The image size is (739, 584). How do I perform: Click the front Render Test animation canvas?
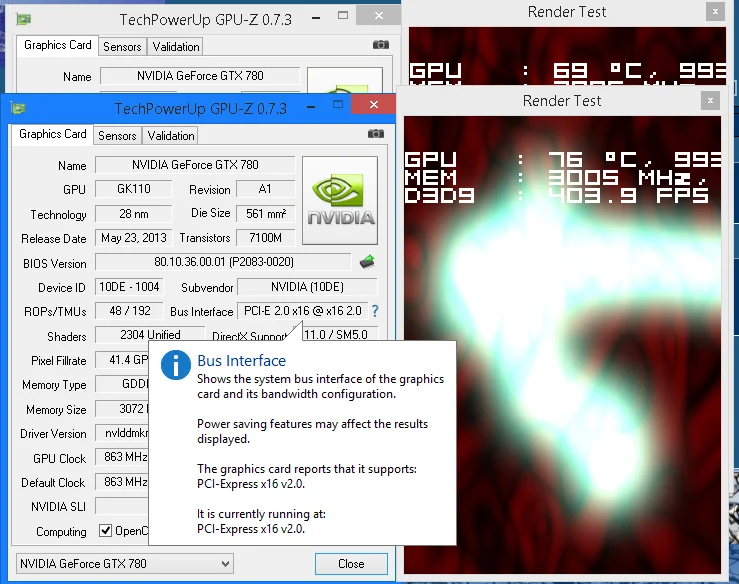pyautogui.click(x=562, y=345)
